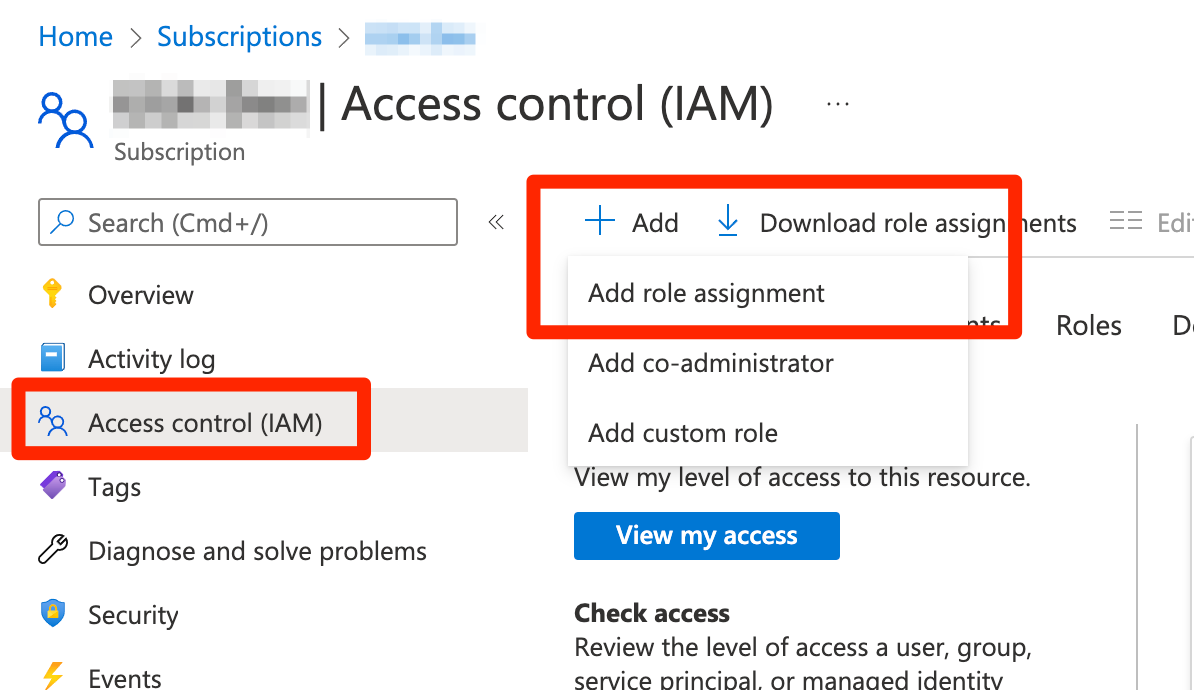Click the Overview key icon

(x=52, y=294)
